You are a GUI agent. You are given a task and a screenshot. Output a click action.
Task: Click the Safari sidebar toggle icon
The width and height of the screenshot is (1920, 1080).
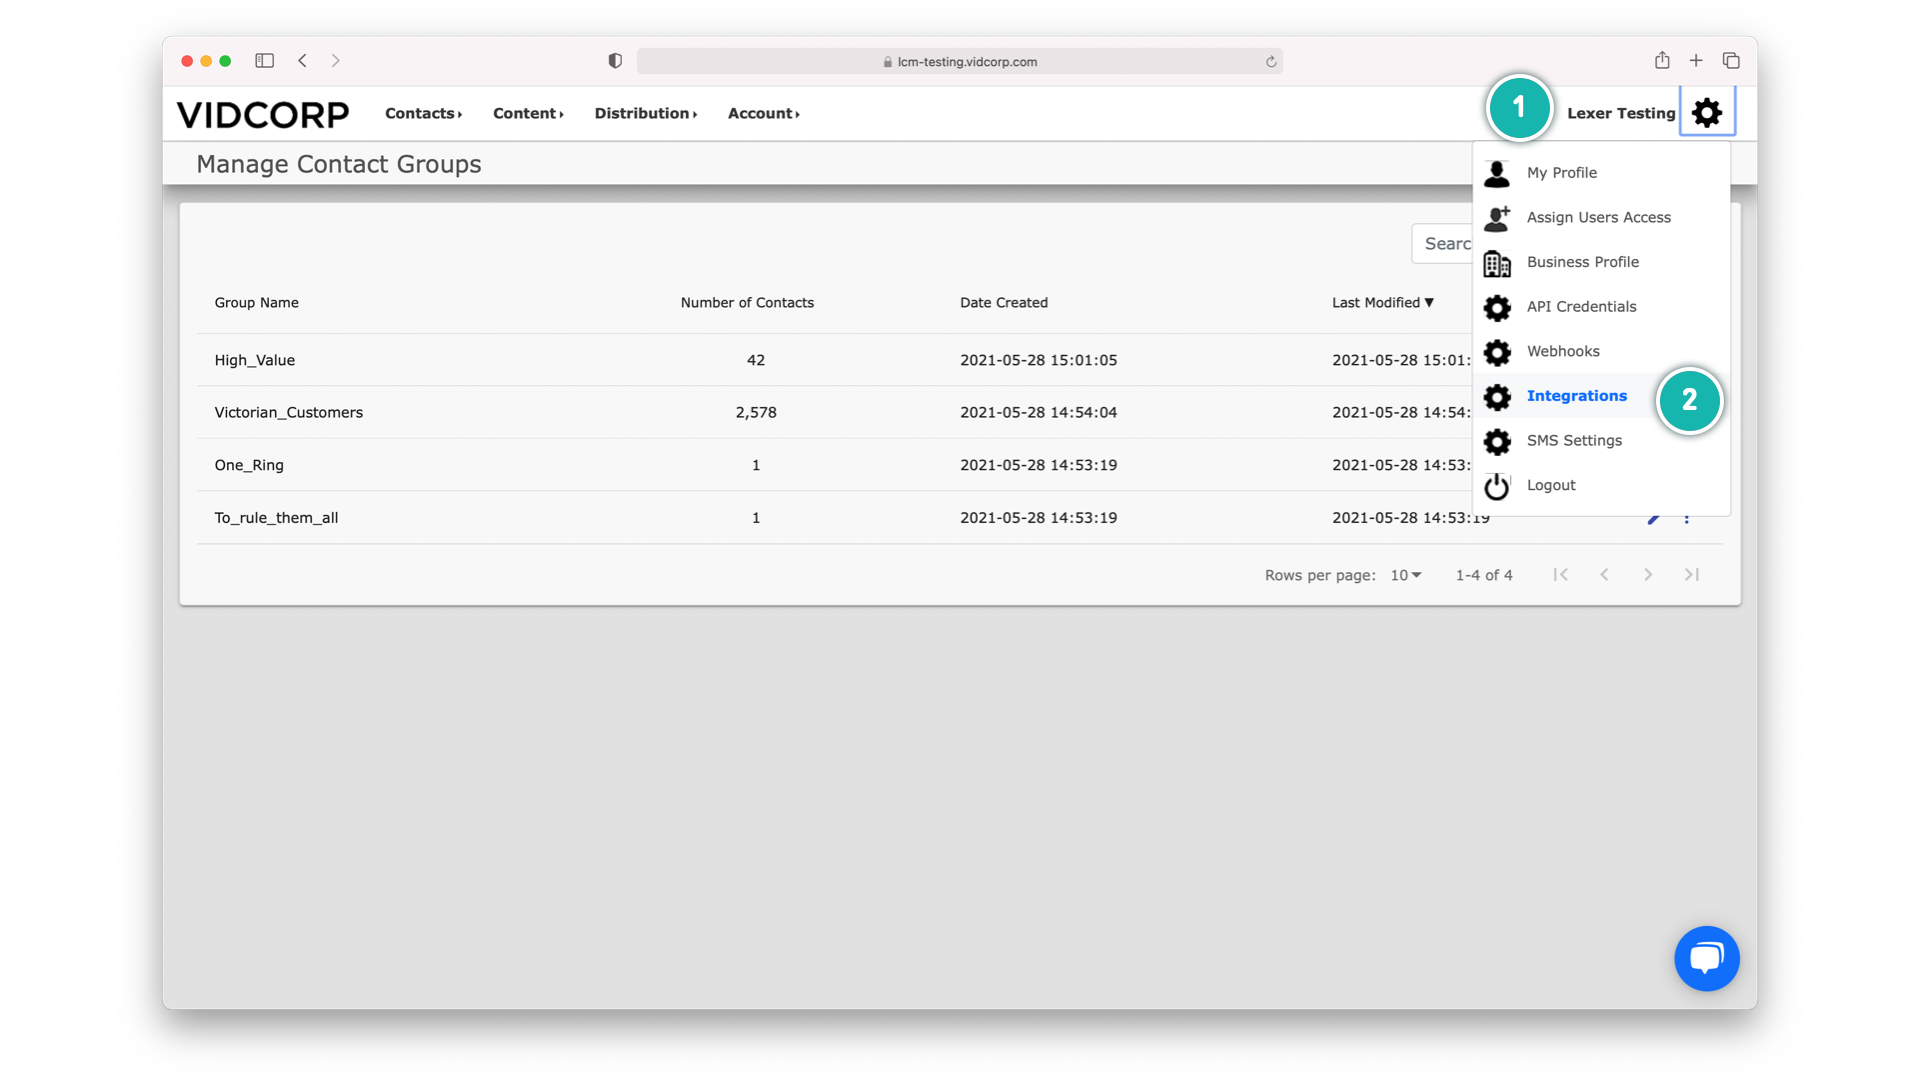264,61
